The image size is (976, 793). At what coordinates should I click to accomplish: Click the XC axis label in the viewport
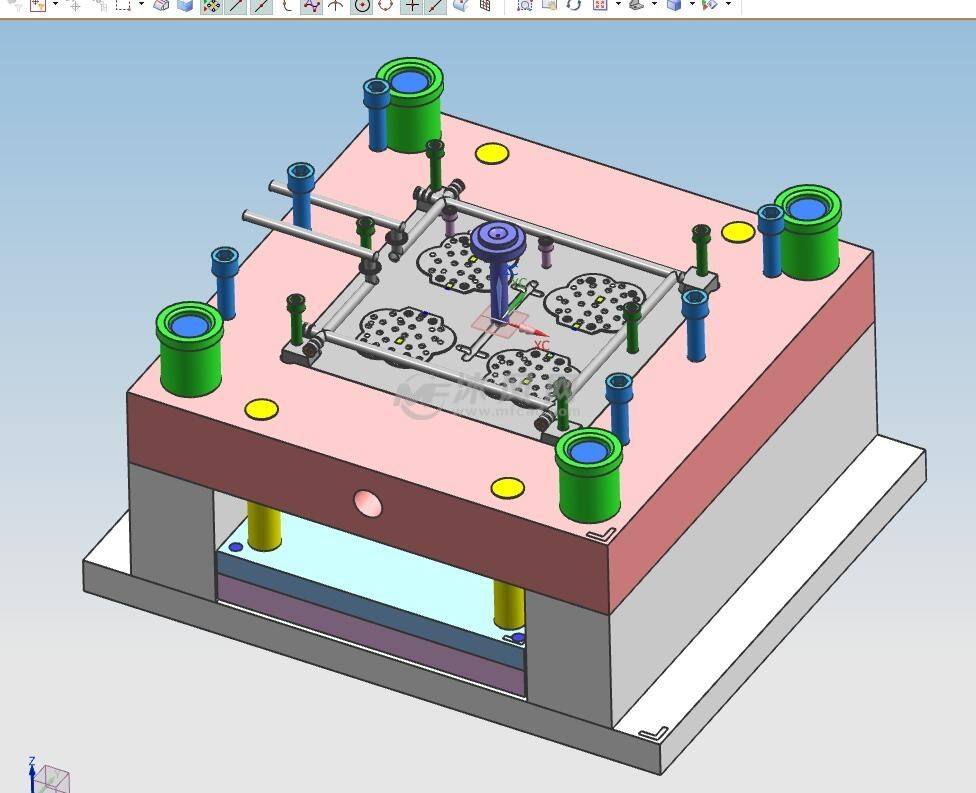(542, 345)
